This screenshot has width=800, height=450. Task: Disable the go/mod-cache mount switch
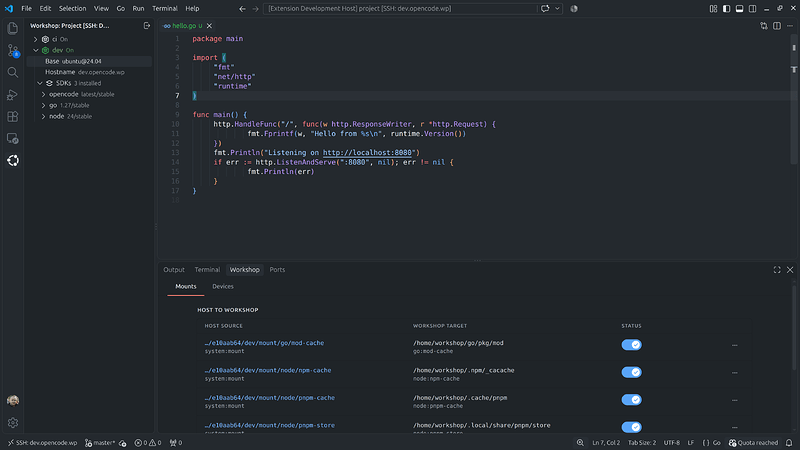[631, 345]
